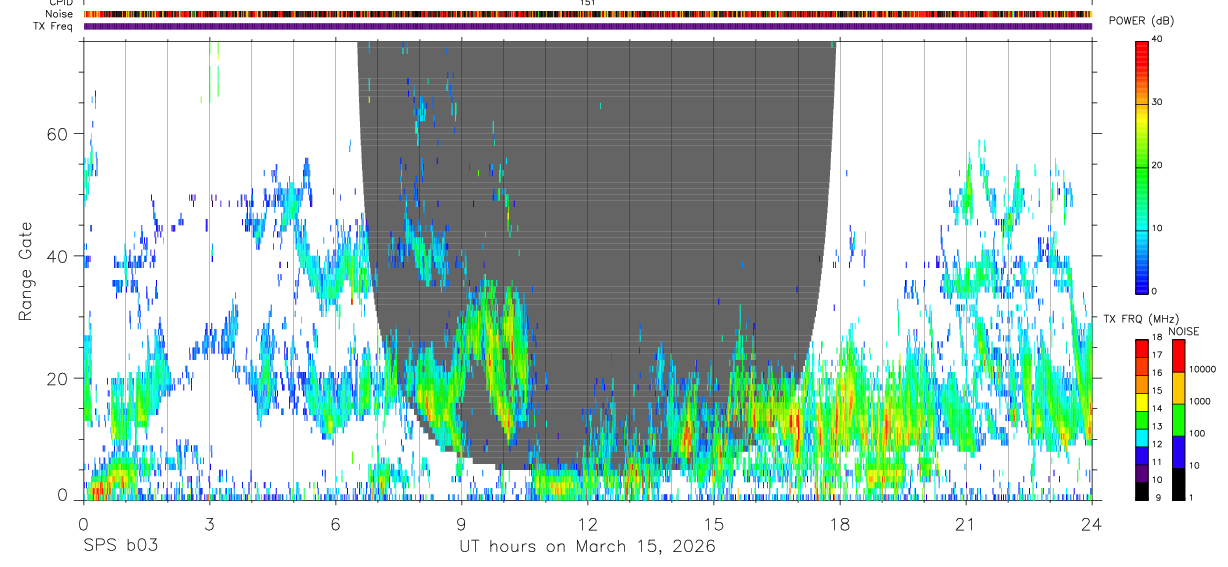Click the POWER (dB) color bar
Viewport: 1228px width, 567px height.
coord(1141,166)
